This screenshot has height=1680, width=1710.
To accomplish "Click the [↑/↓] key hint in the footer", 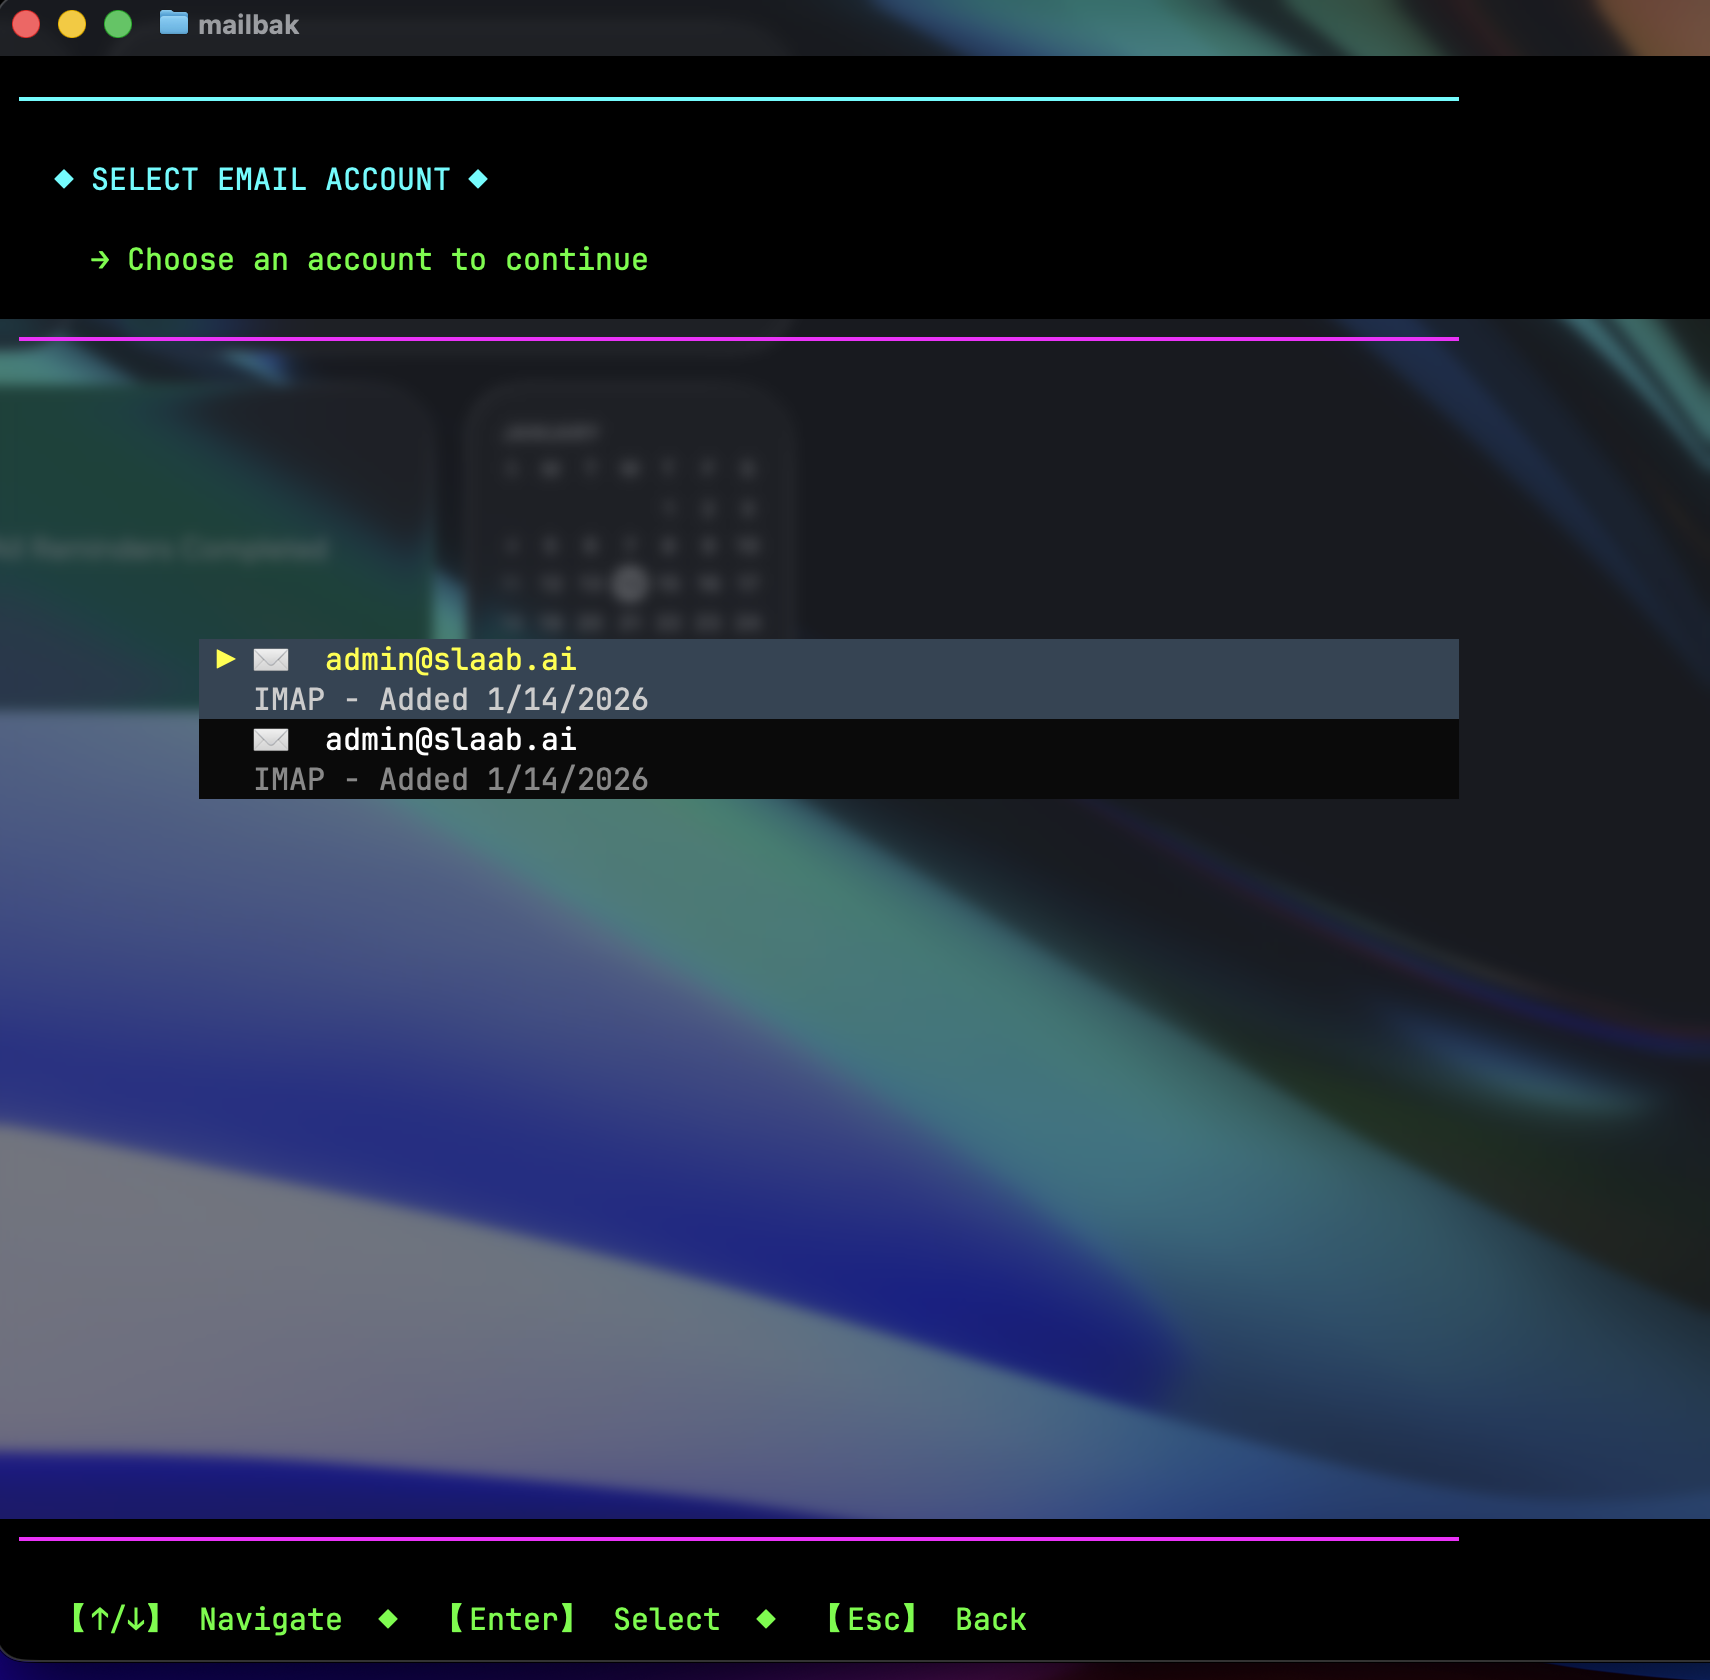I will 116,1619.
